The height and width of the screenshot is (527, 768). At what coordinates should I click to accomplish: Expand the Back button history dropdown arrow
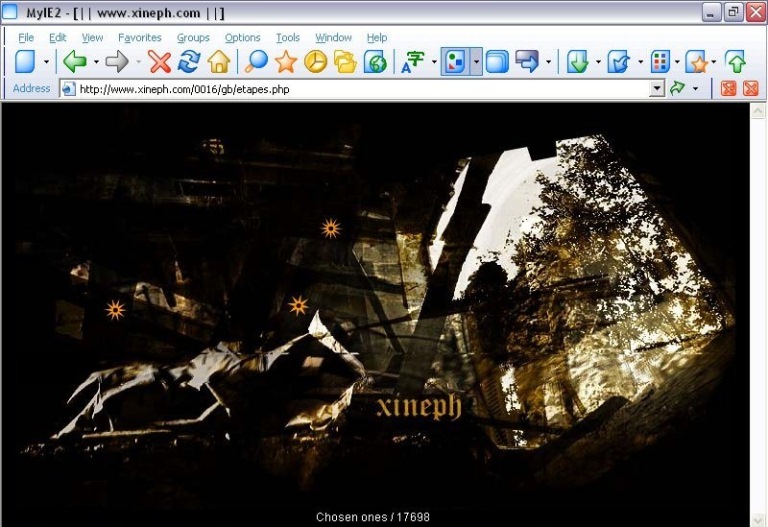(96, 62)
